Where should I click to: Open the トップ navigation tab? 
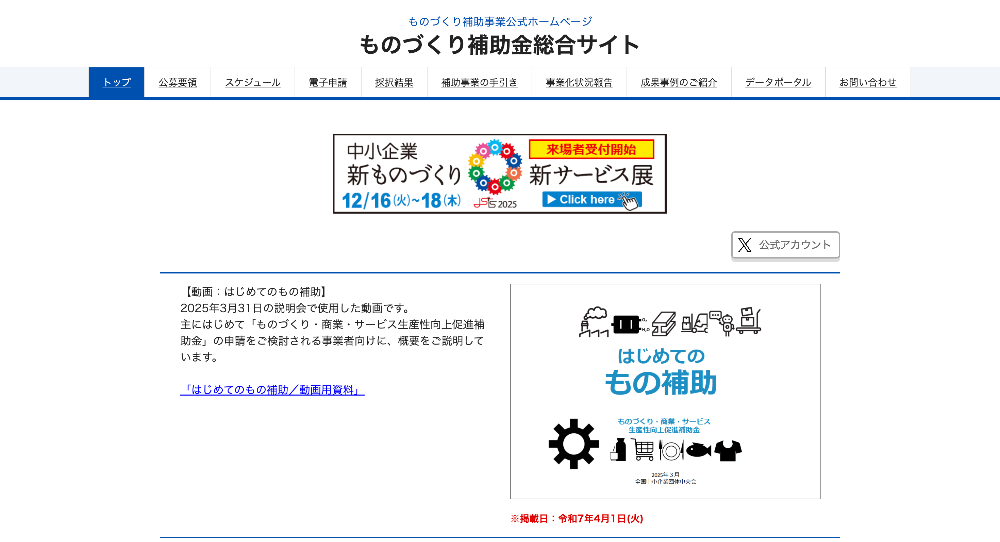pos(117,82)
